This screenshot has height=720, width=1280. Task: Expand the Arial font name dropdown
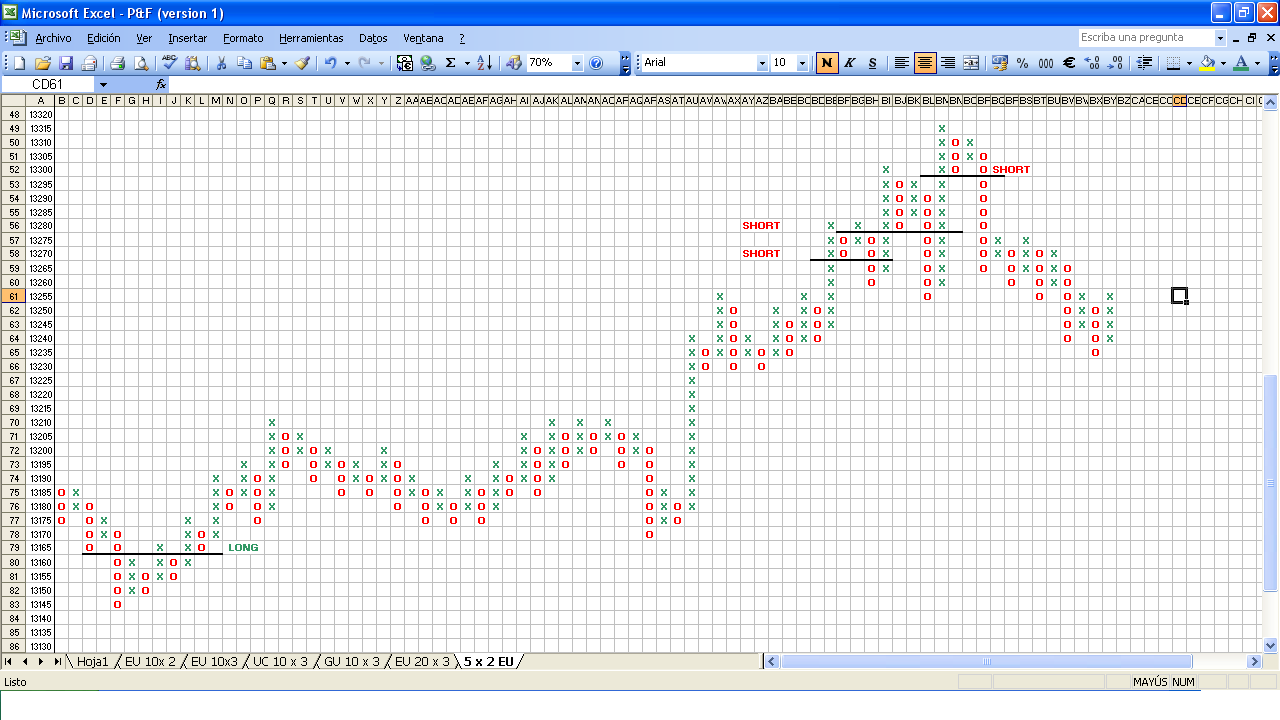(x=762, y=63)
